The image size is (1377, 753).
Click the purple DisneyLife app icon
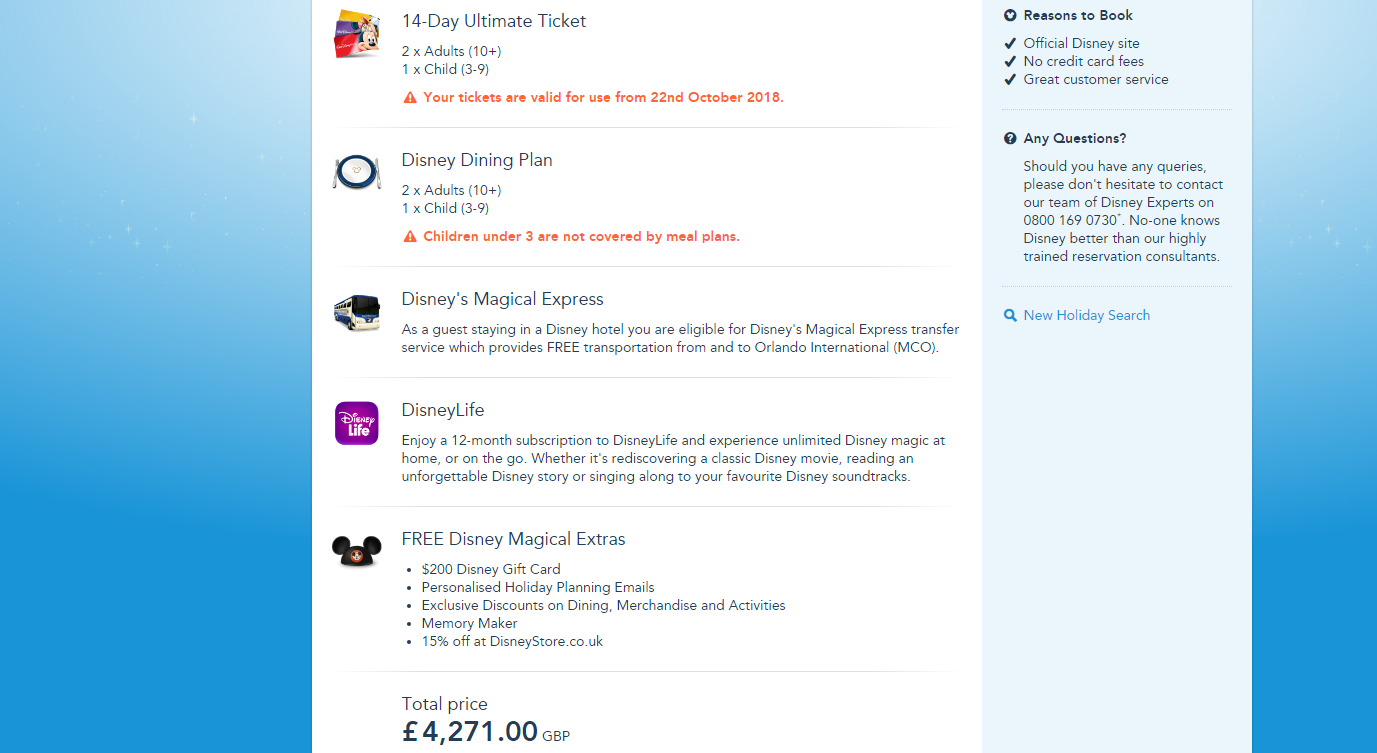356,423
